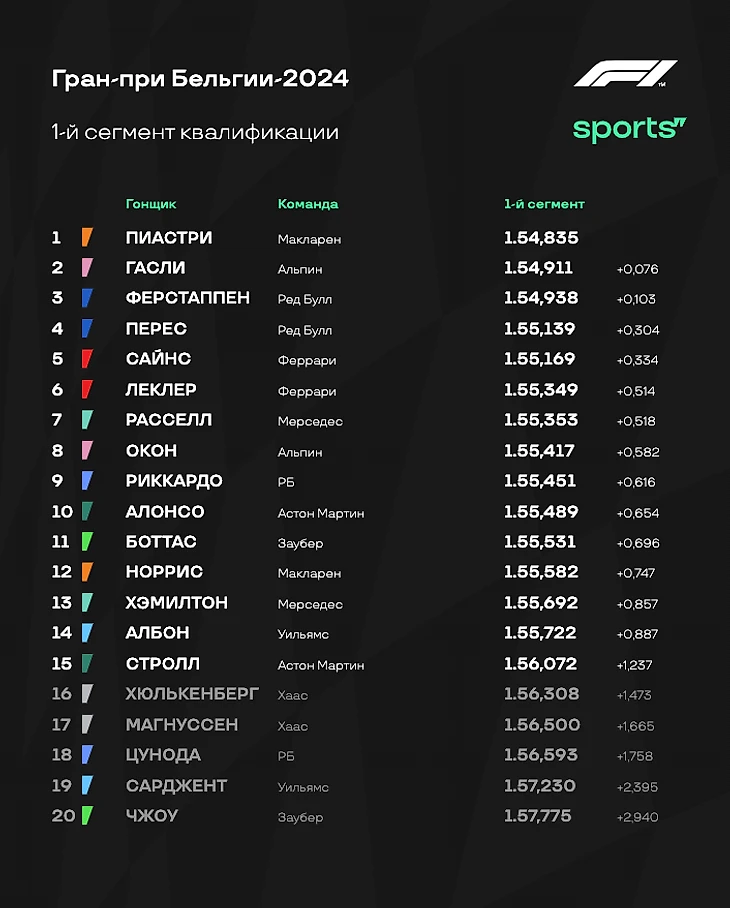This screenshot has width=730, height=908.
Task: Click the blue flag beside ФЕРСТАППЕН
Action: click(87, 298)
